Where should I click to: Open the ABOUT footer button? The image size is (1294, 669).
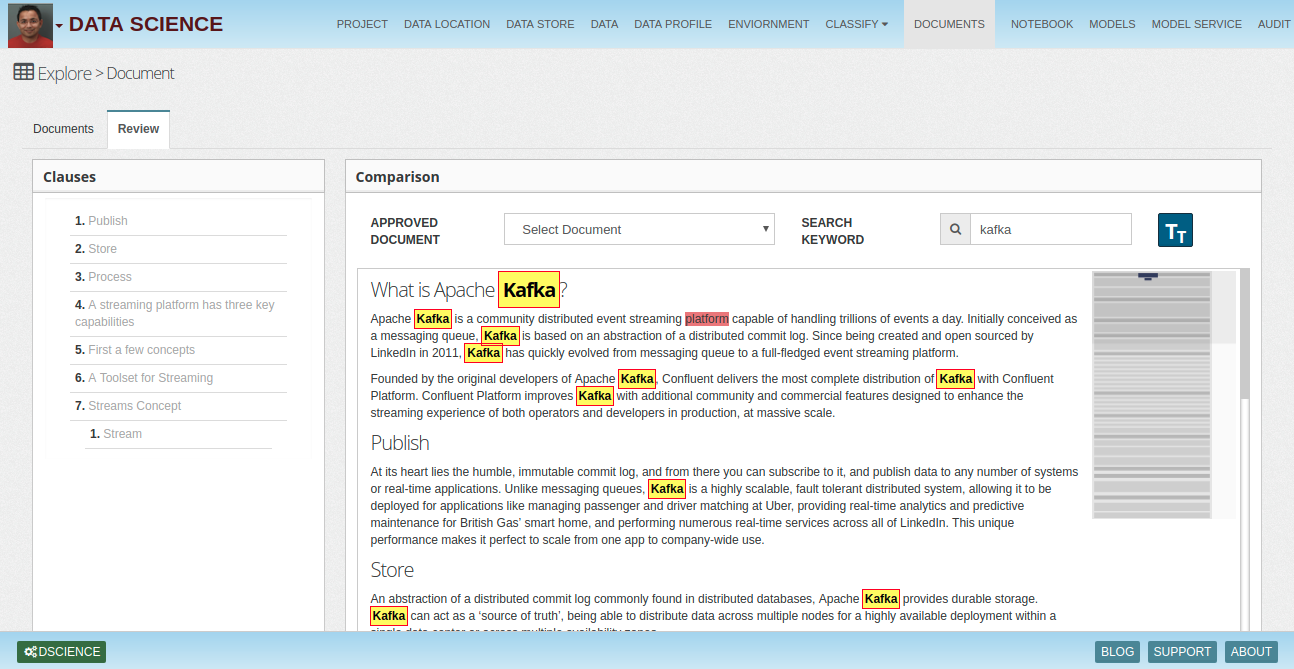point(1251,652)
